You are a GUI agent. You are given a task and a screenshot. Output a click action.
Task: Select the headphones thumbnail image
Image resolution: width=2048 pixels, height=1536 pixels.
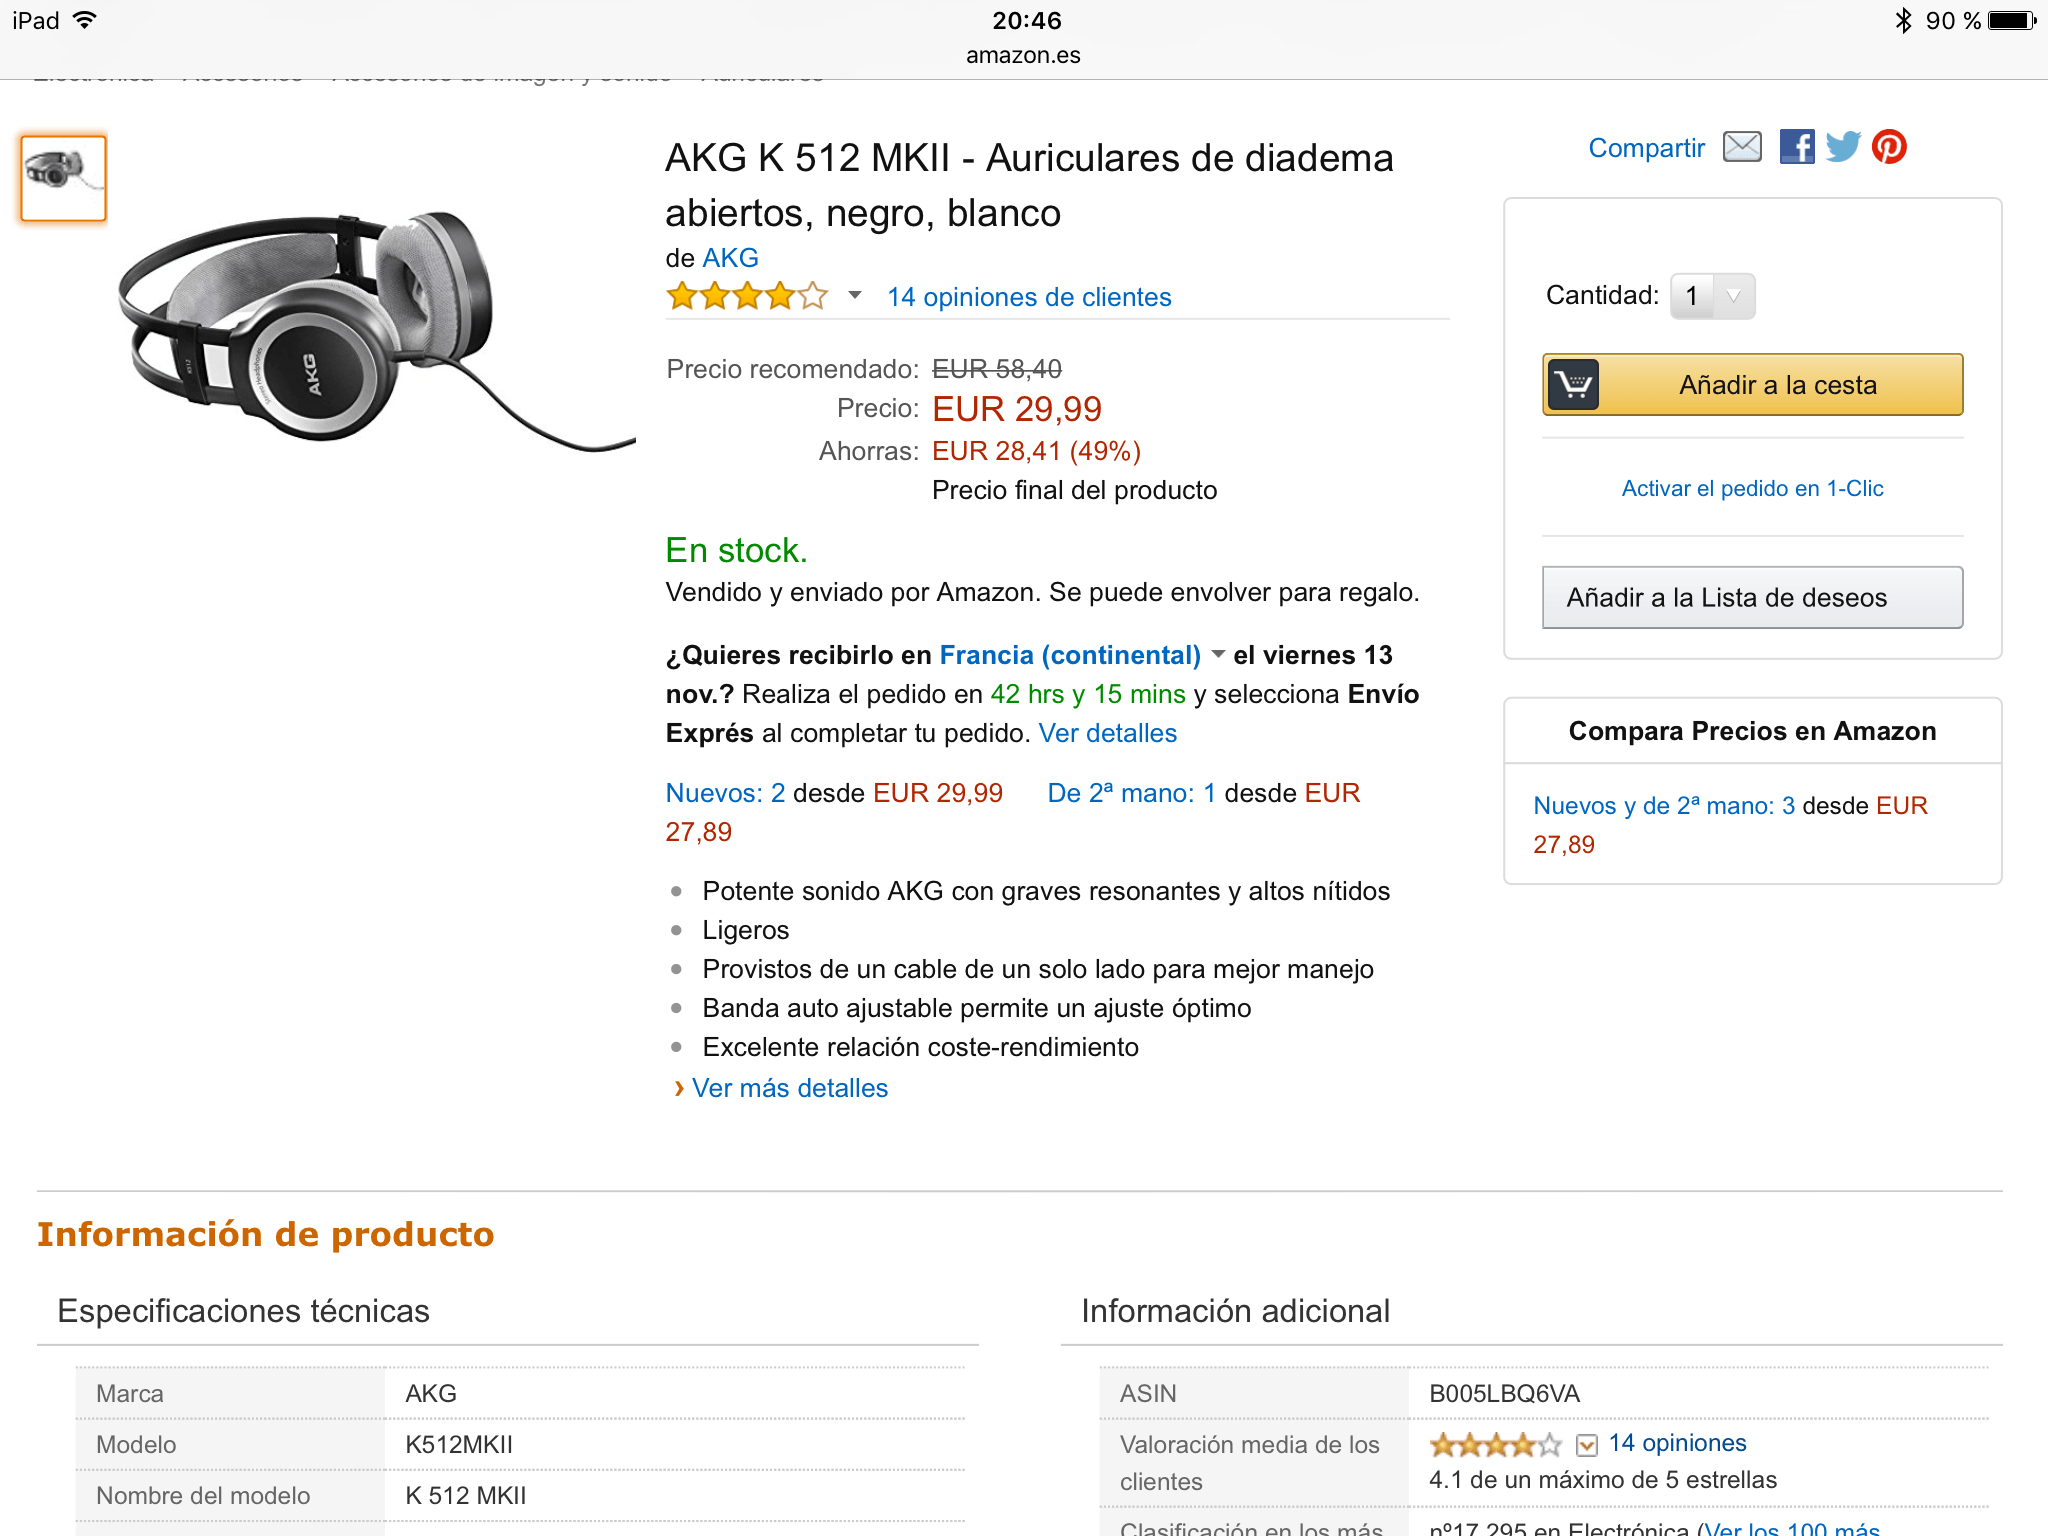(x=64, y=178)
